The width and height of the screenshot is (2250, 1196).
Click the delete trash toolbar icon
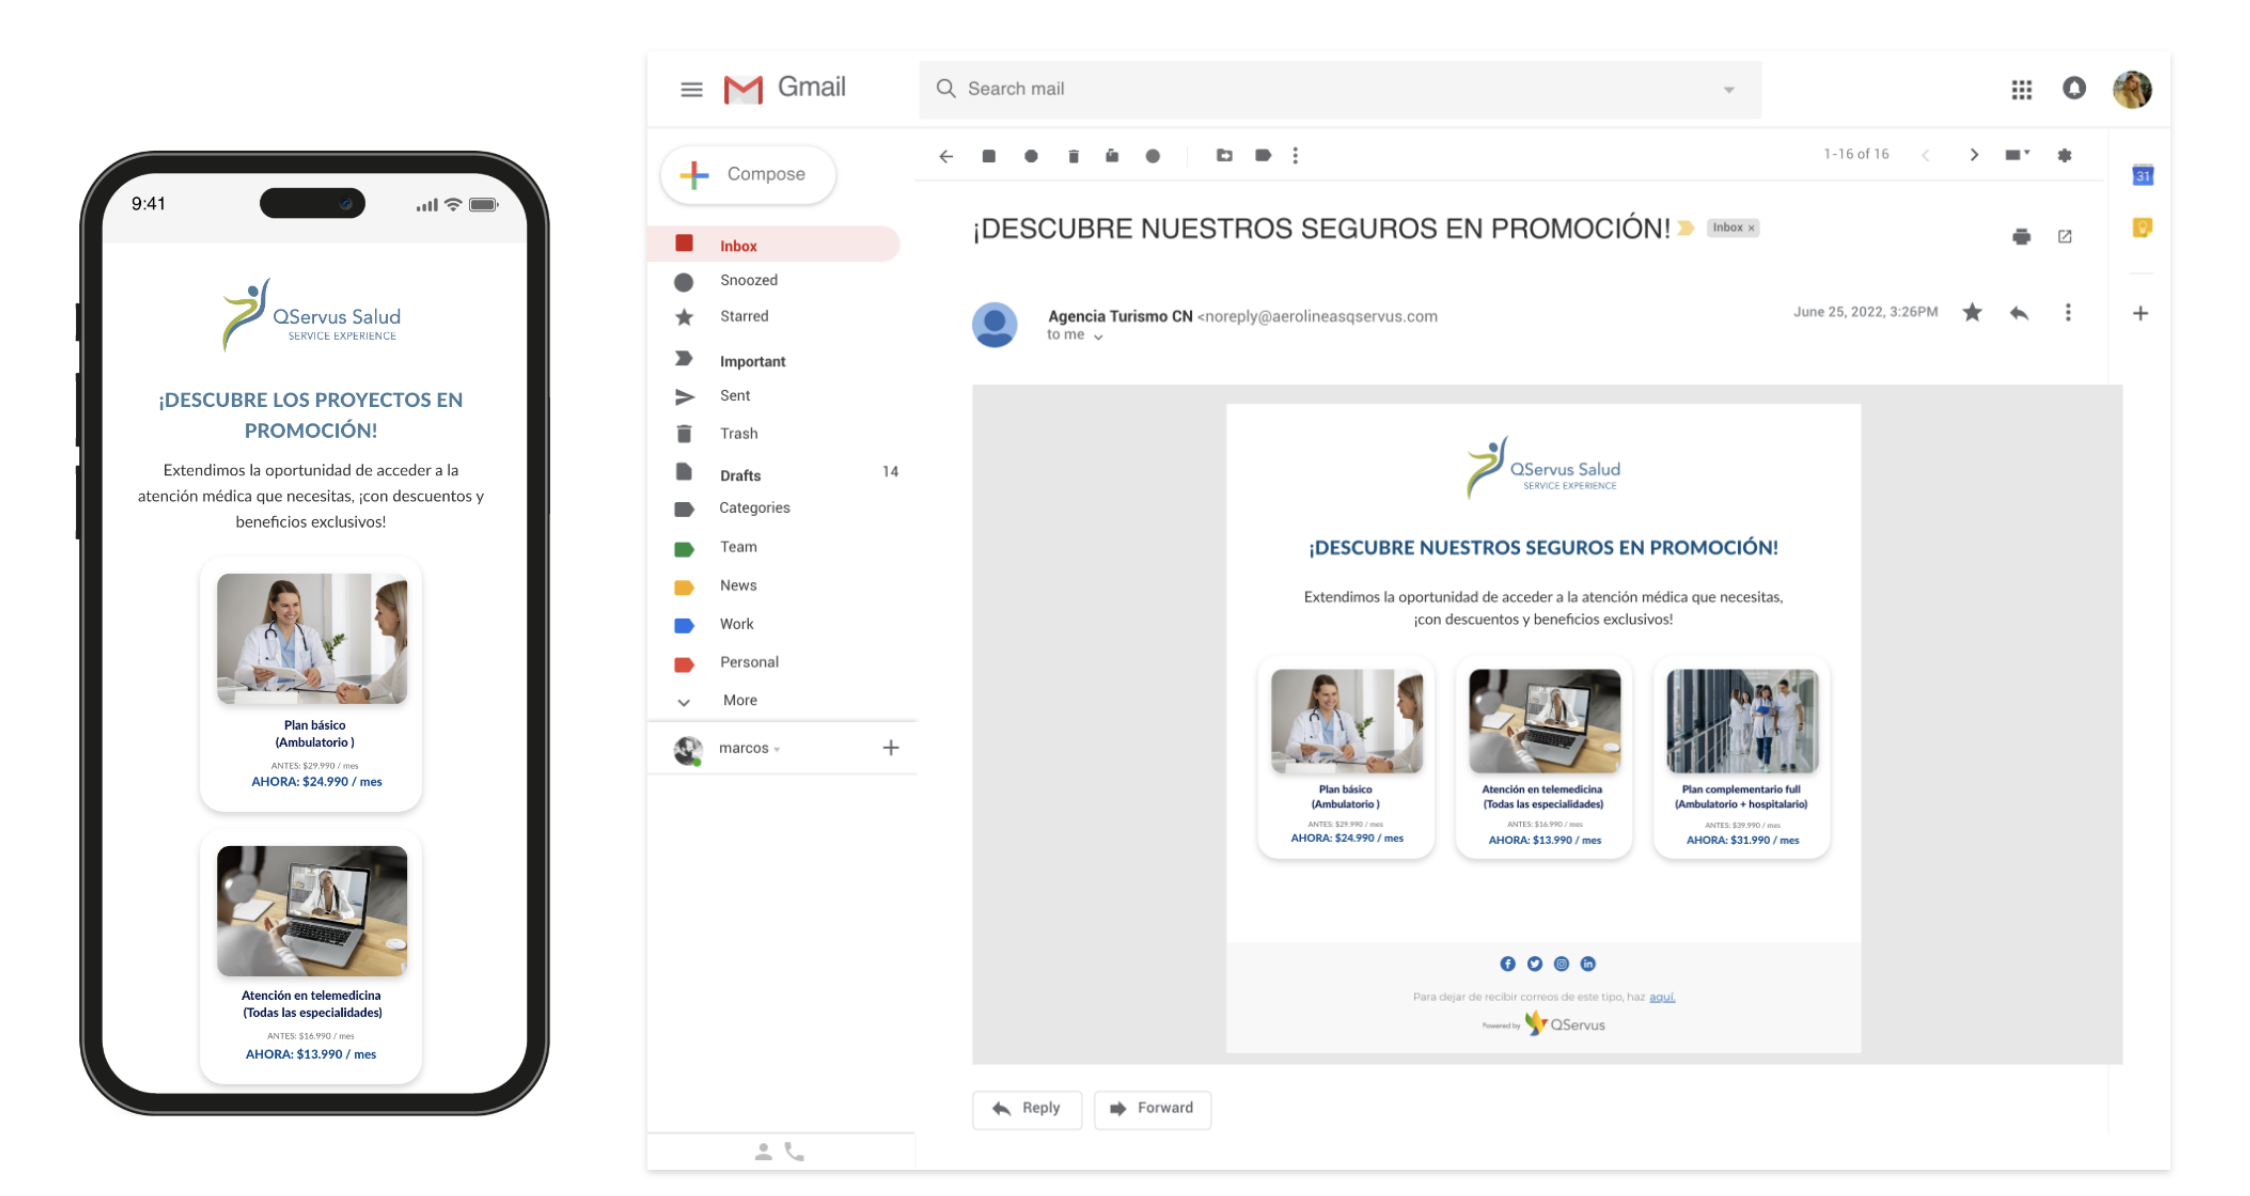point(1073,156)
